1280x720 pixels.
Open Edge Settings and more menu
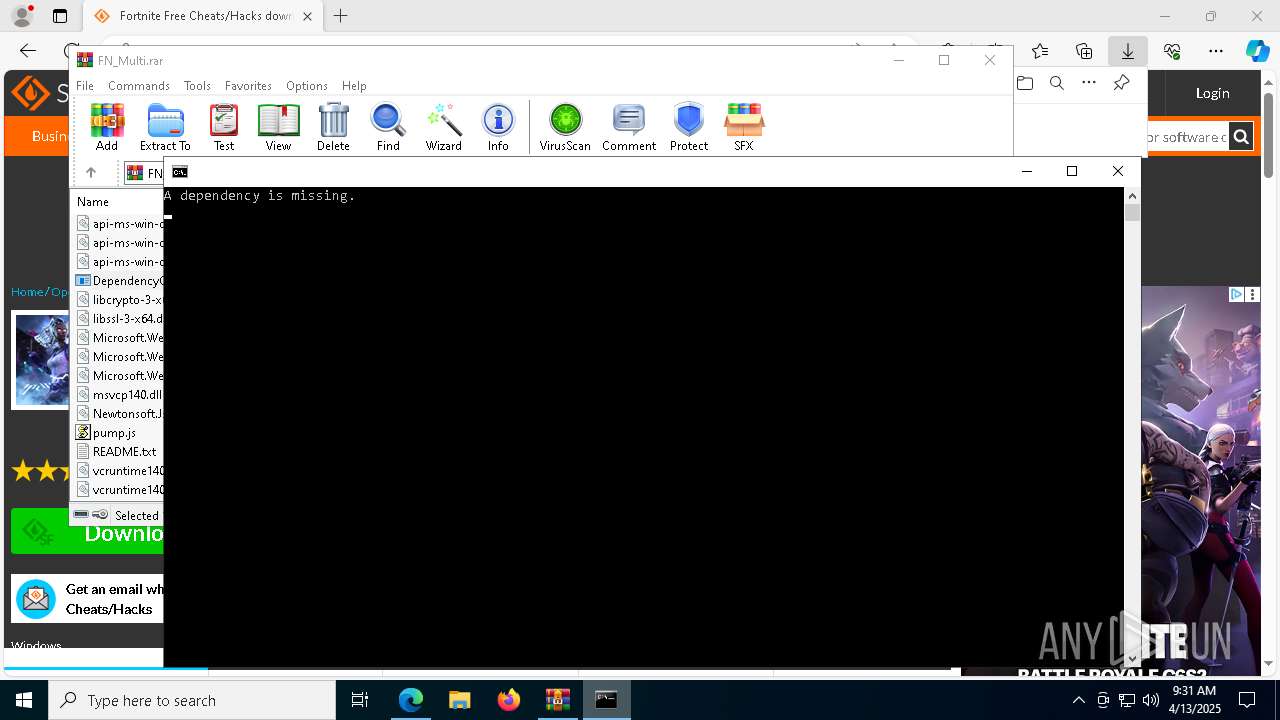pyautogui.click(x=1216, y=51)
